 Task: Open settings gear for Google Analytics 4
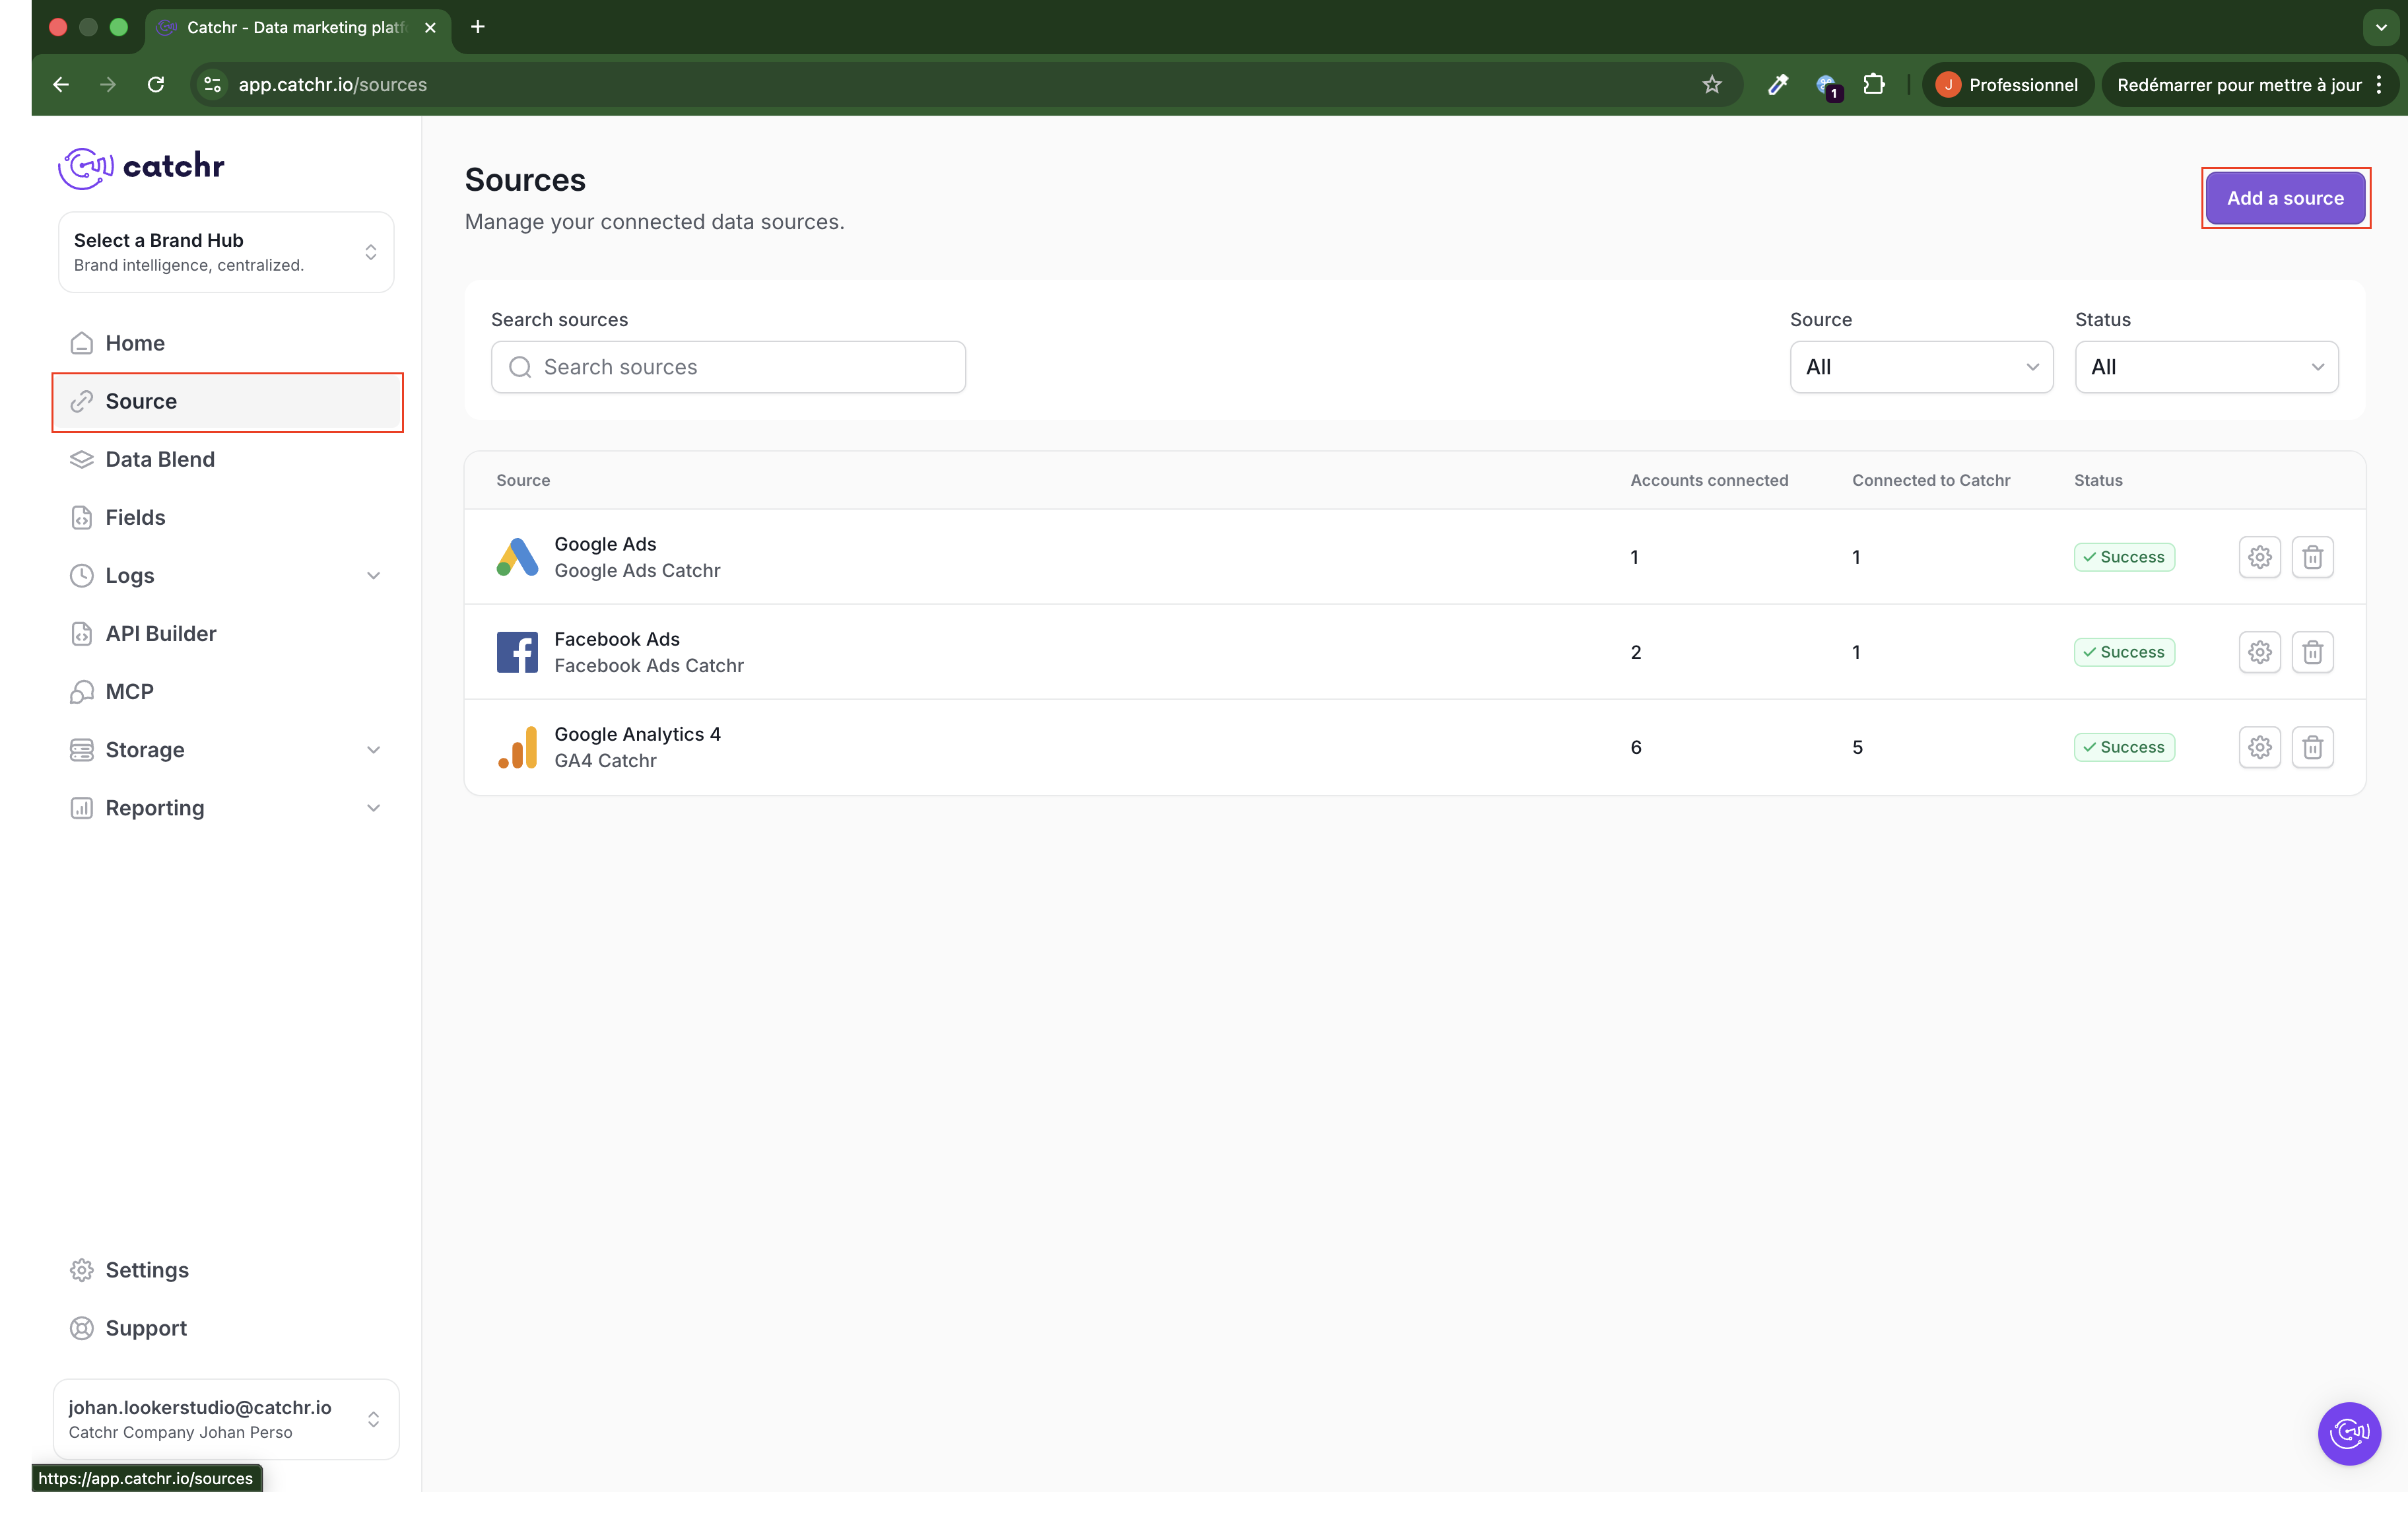tap(2259, 747)
